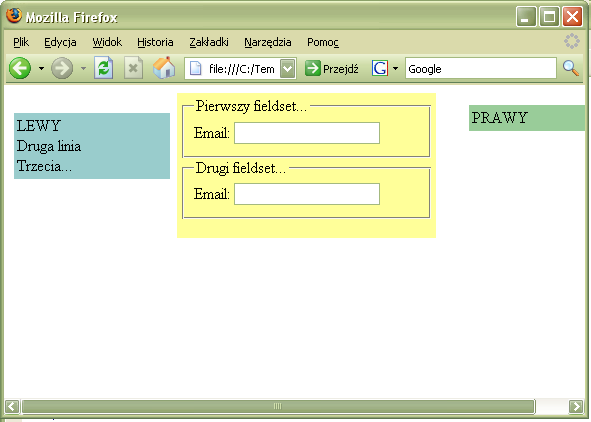
Task: Open the Historia menu
Action: point(155,42)
